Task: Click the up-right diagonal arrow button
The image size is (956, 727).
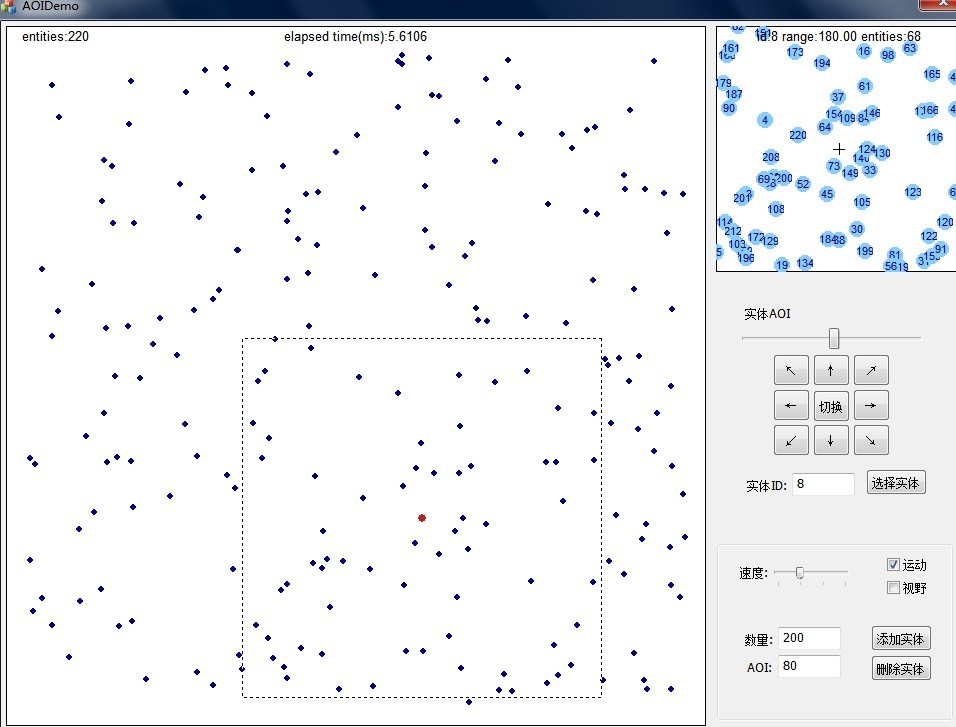Action: [x=871, y=371]
